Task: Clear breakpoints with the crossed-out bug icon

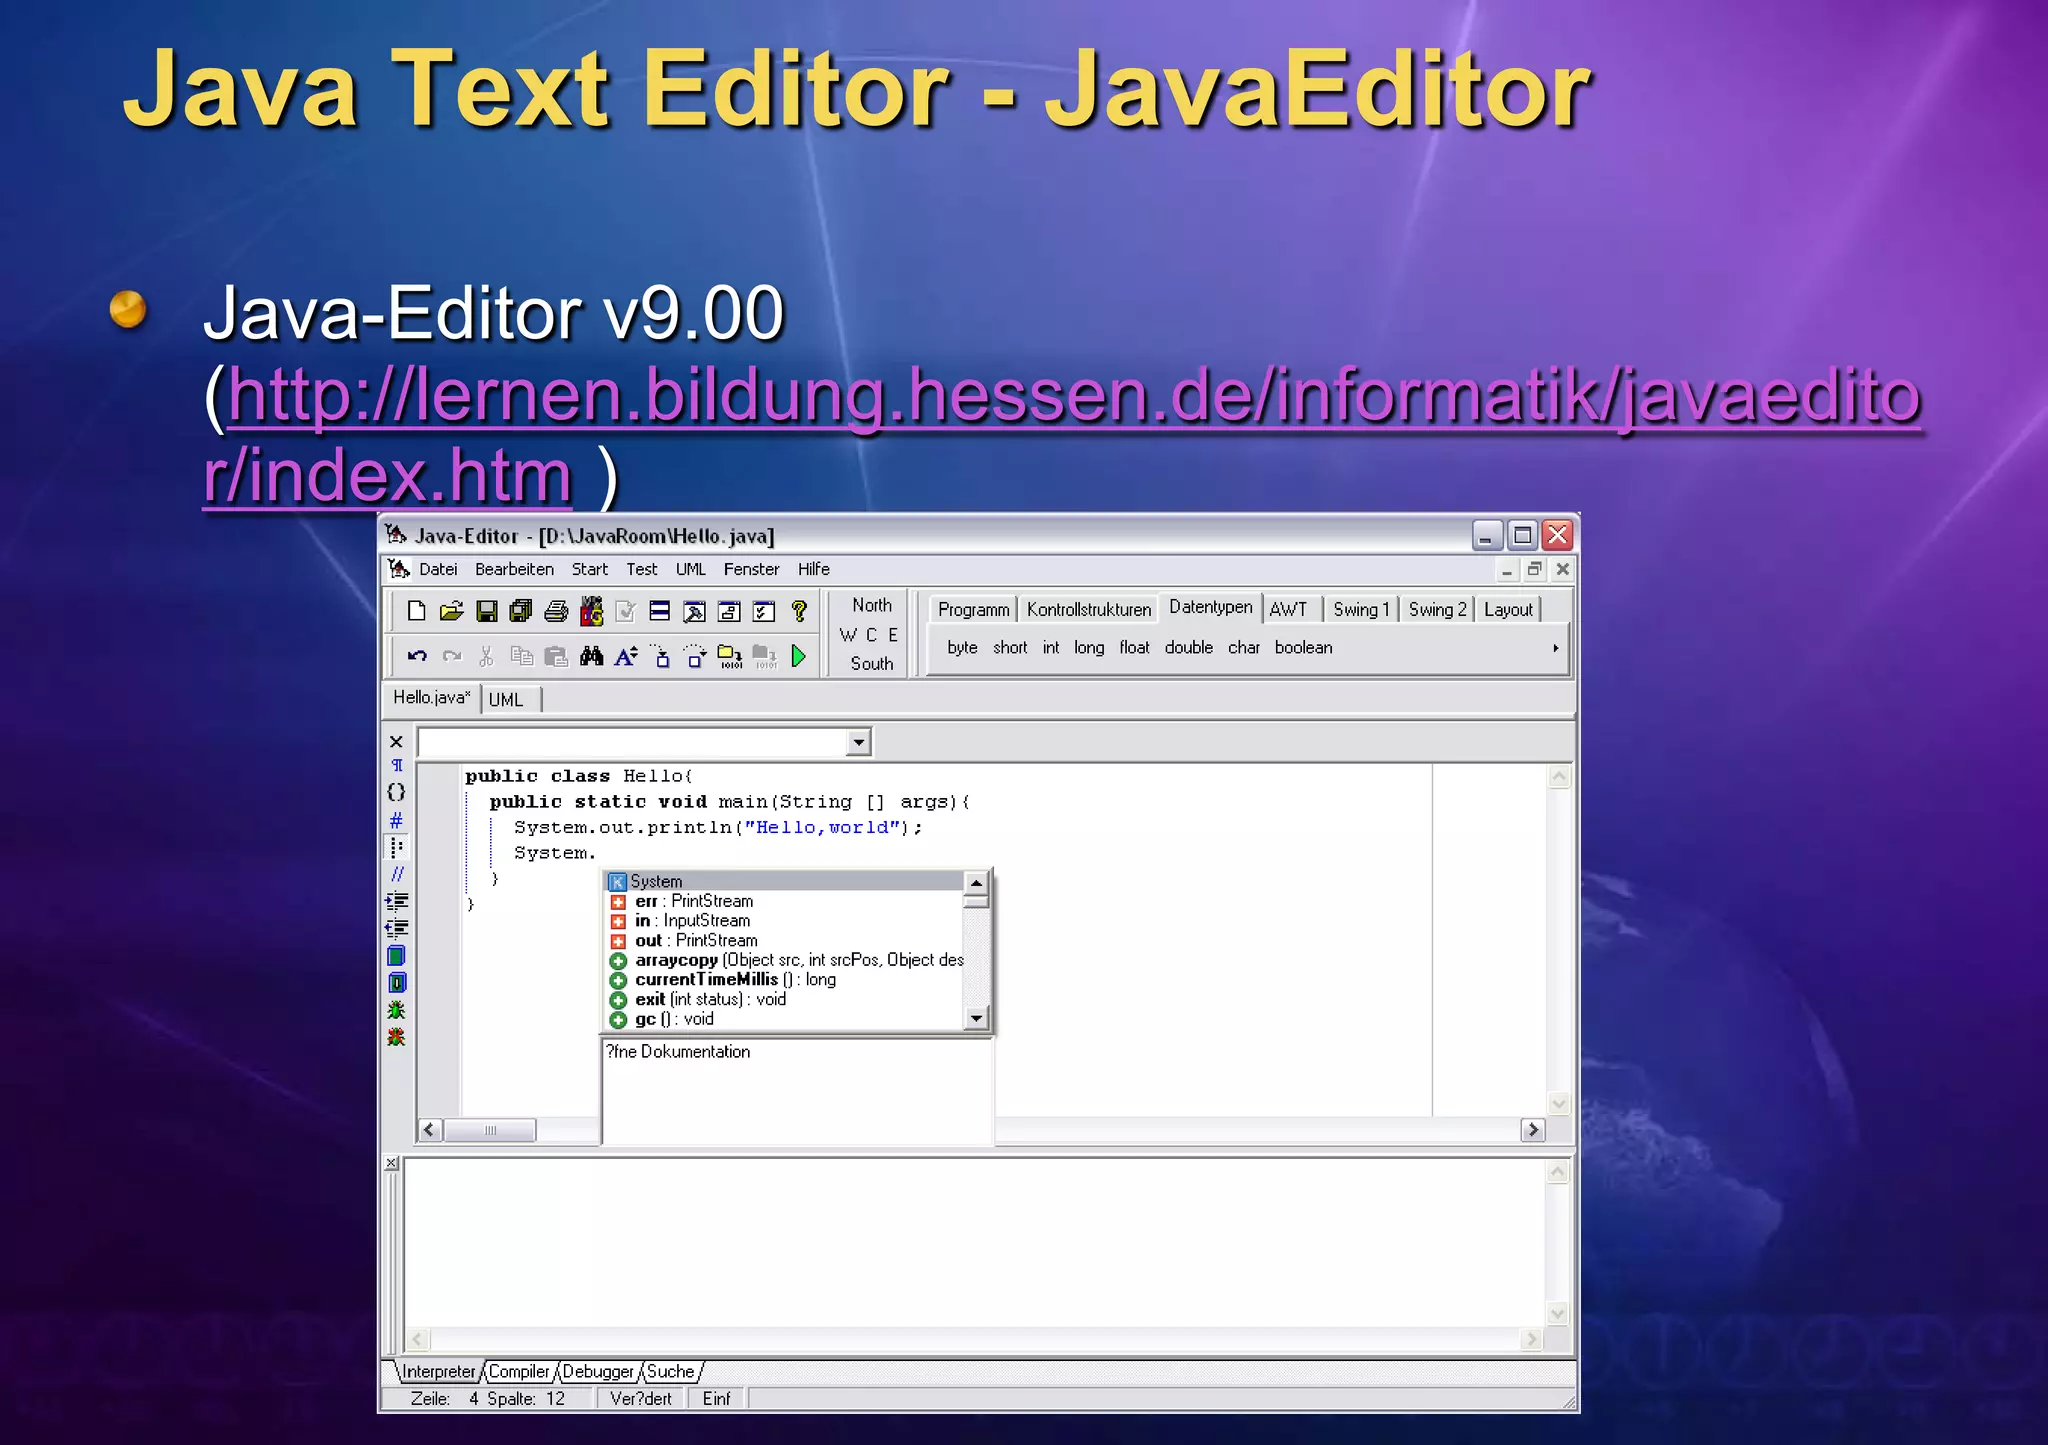Action: pos(397,1037)
